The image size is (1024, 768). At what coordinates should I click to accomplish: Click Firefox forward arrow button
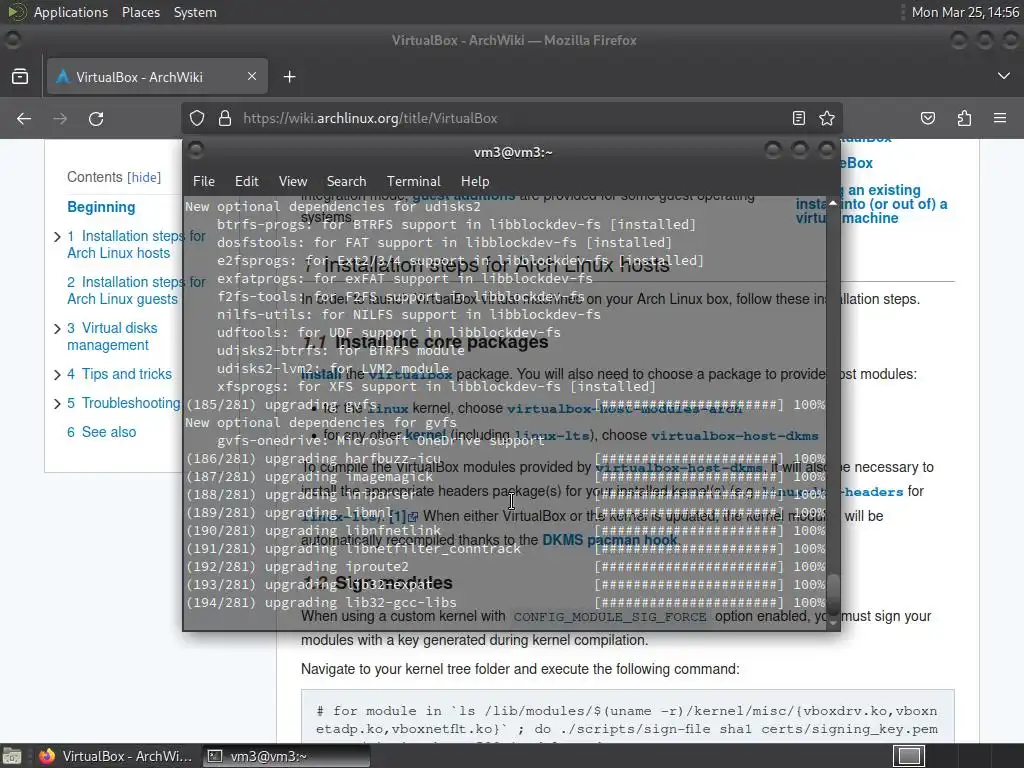coord(60,118)
